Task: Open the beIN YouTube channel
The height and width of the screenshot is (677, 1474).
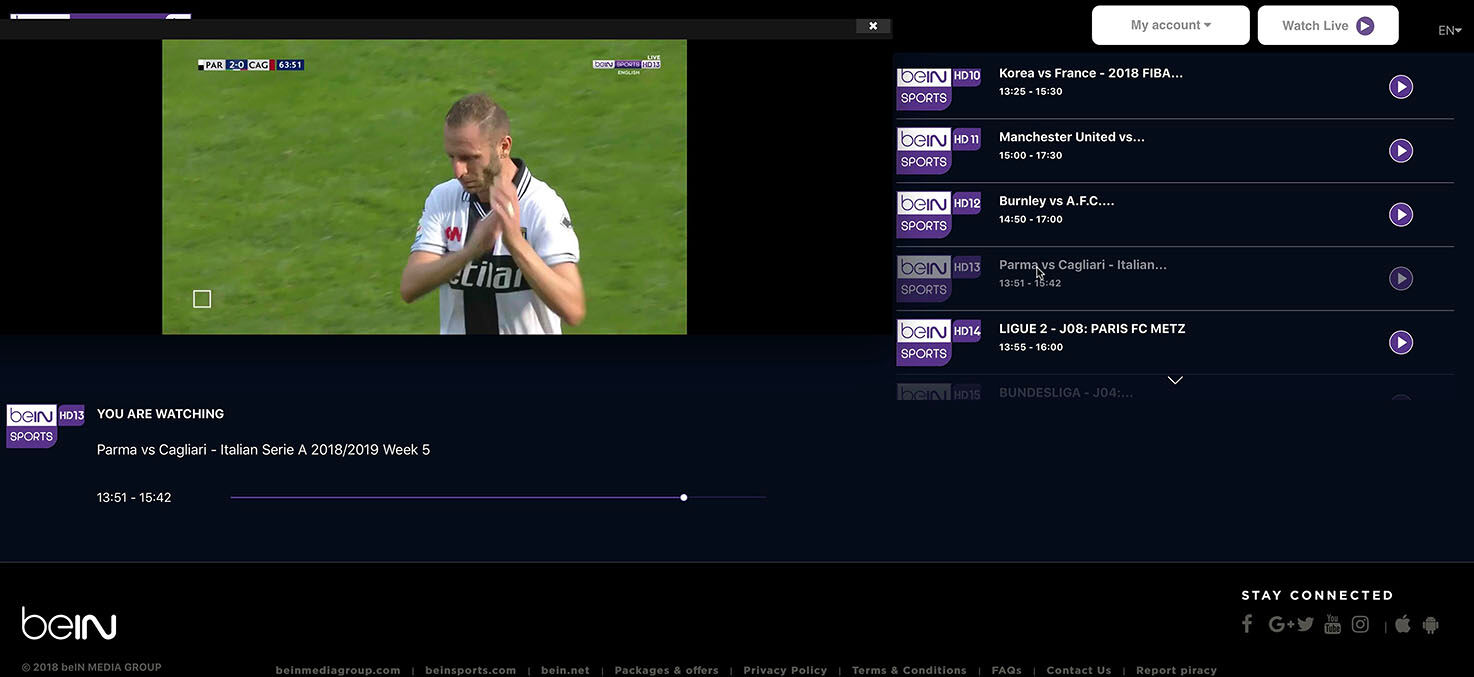Action: tap(1332, 624)
